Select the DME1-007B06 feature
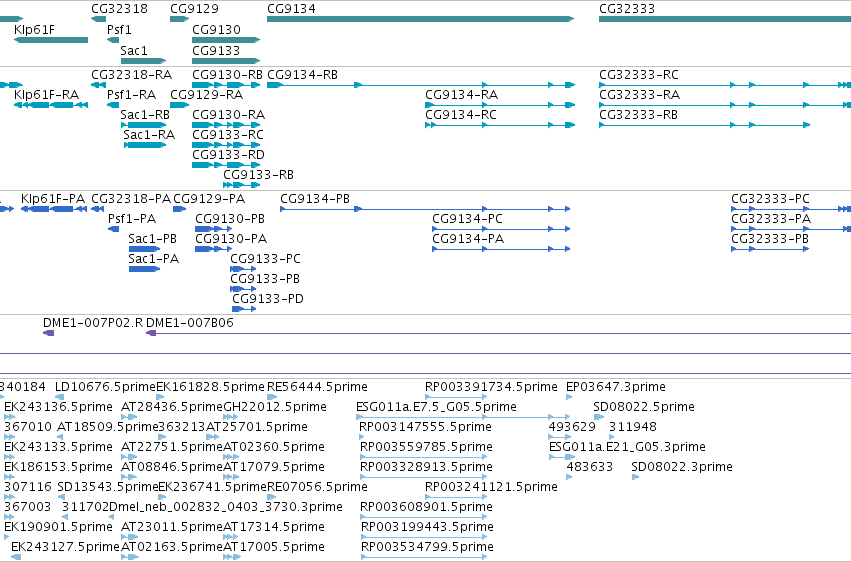This screenshot has height=562, width=851. [x=499, y=333]
